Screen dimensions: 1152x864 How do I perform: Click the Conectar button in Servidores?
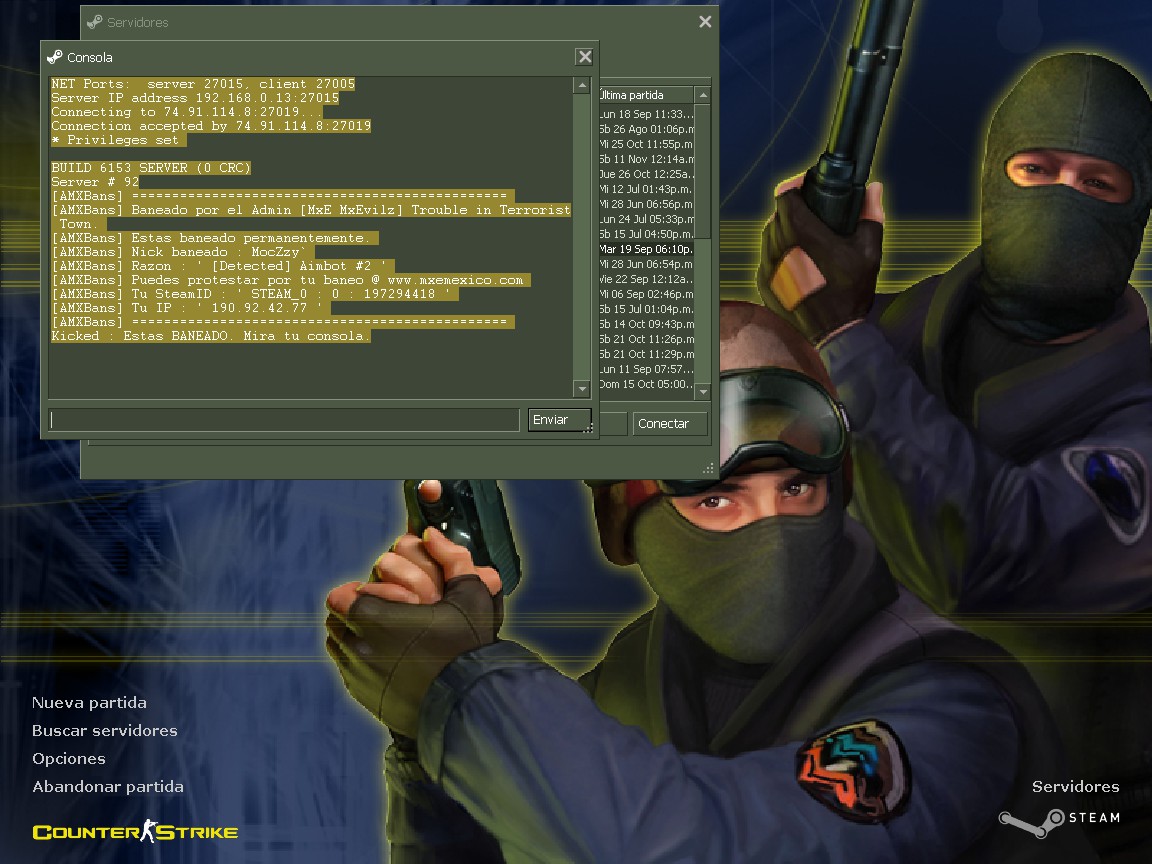click(x=670, y=423)
